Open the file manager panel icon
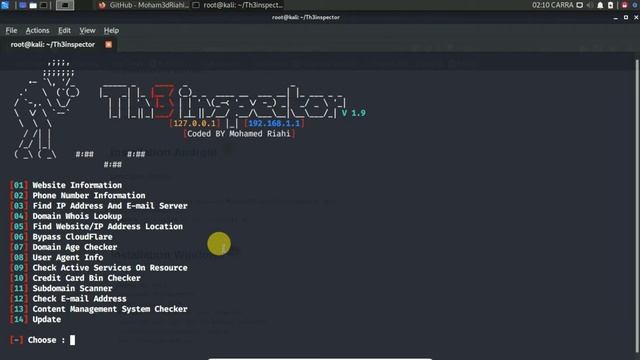The image size is (640, 360). click(x=33, y=5)
